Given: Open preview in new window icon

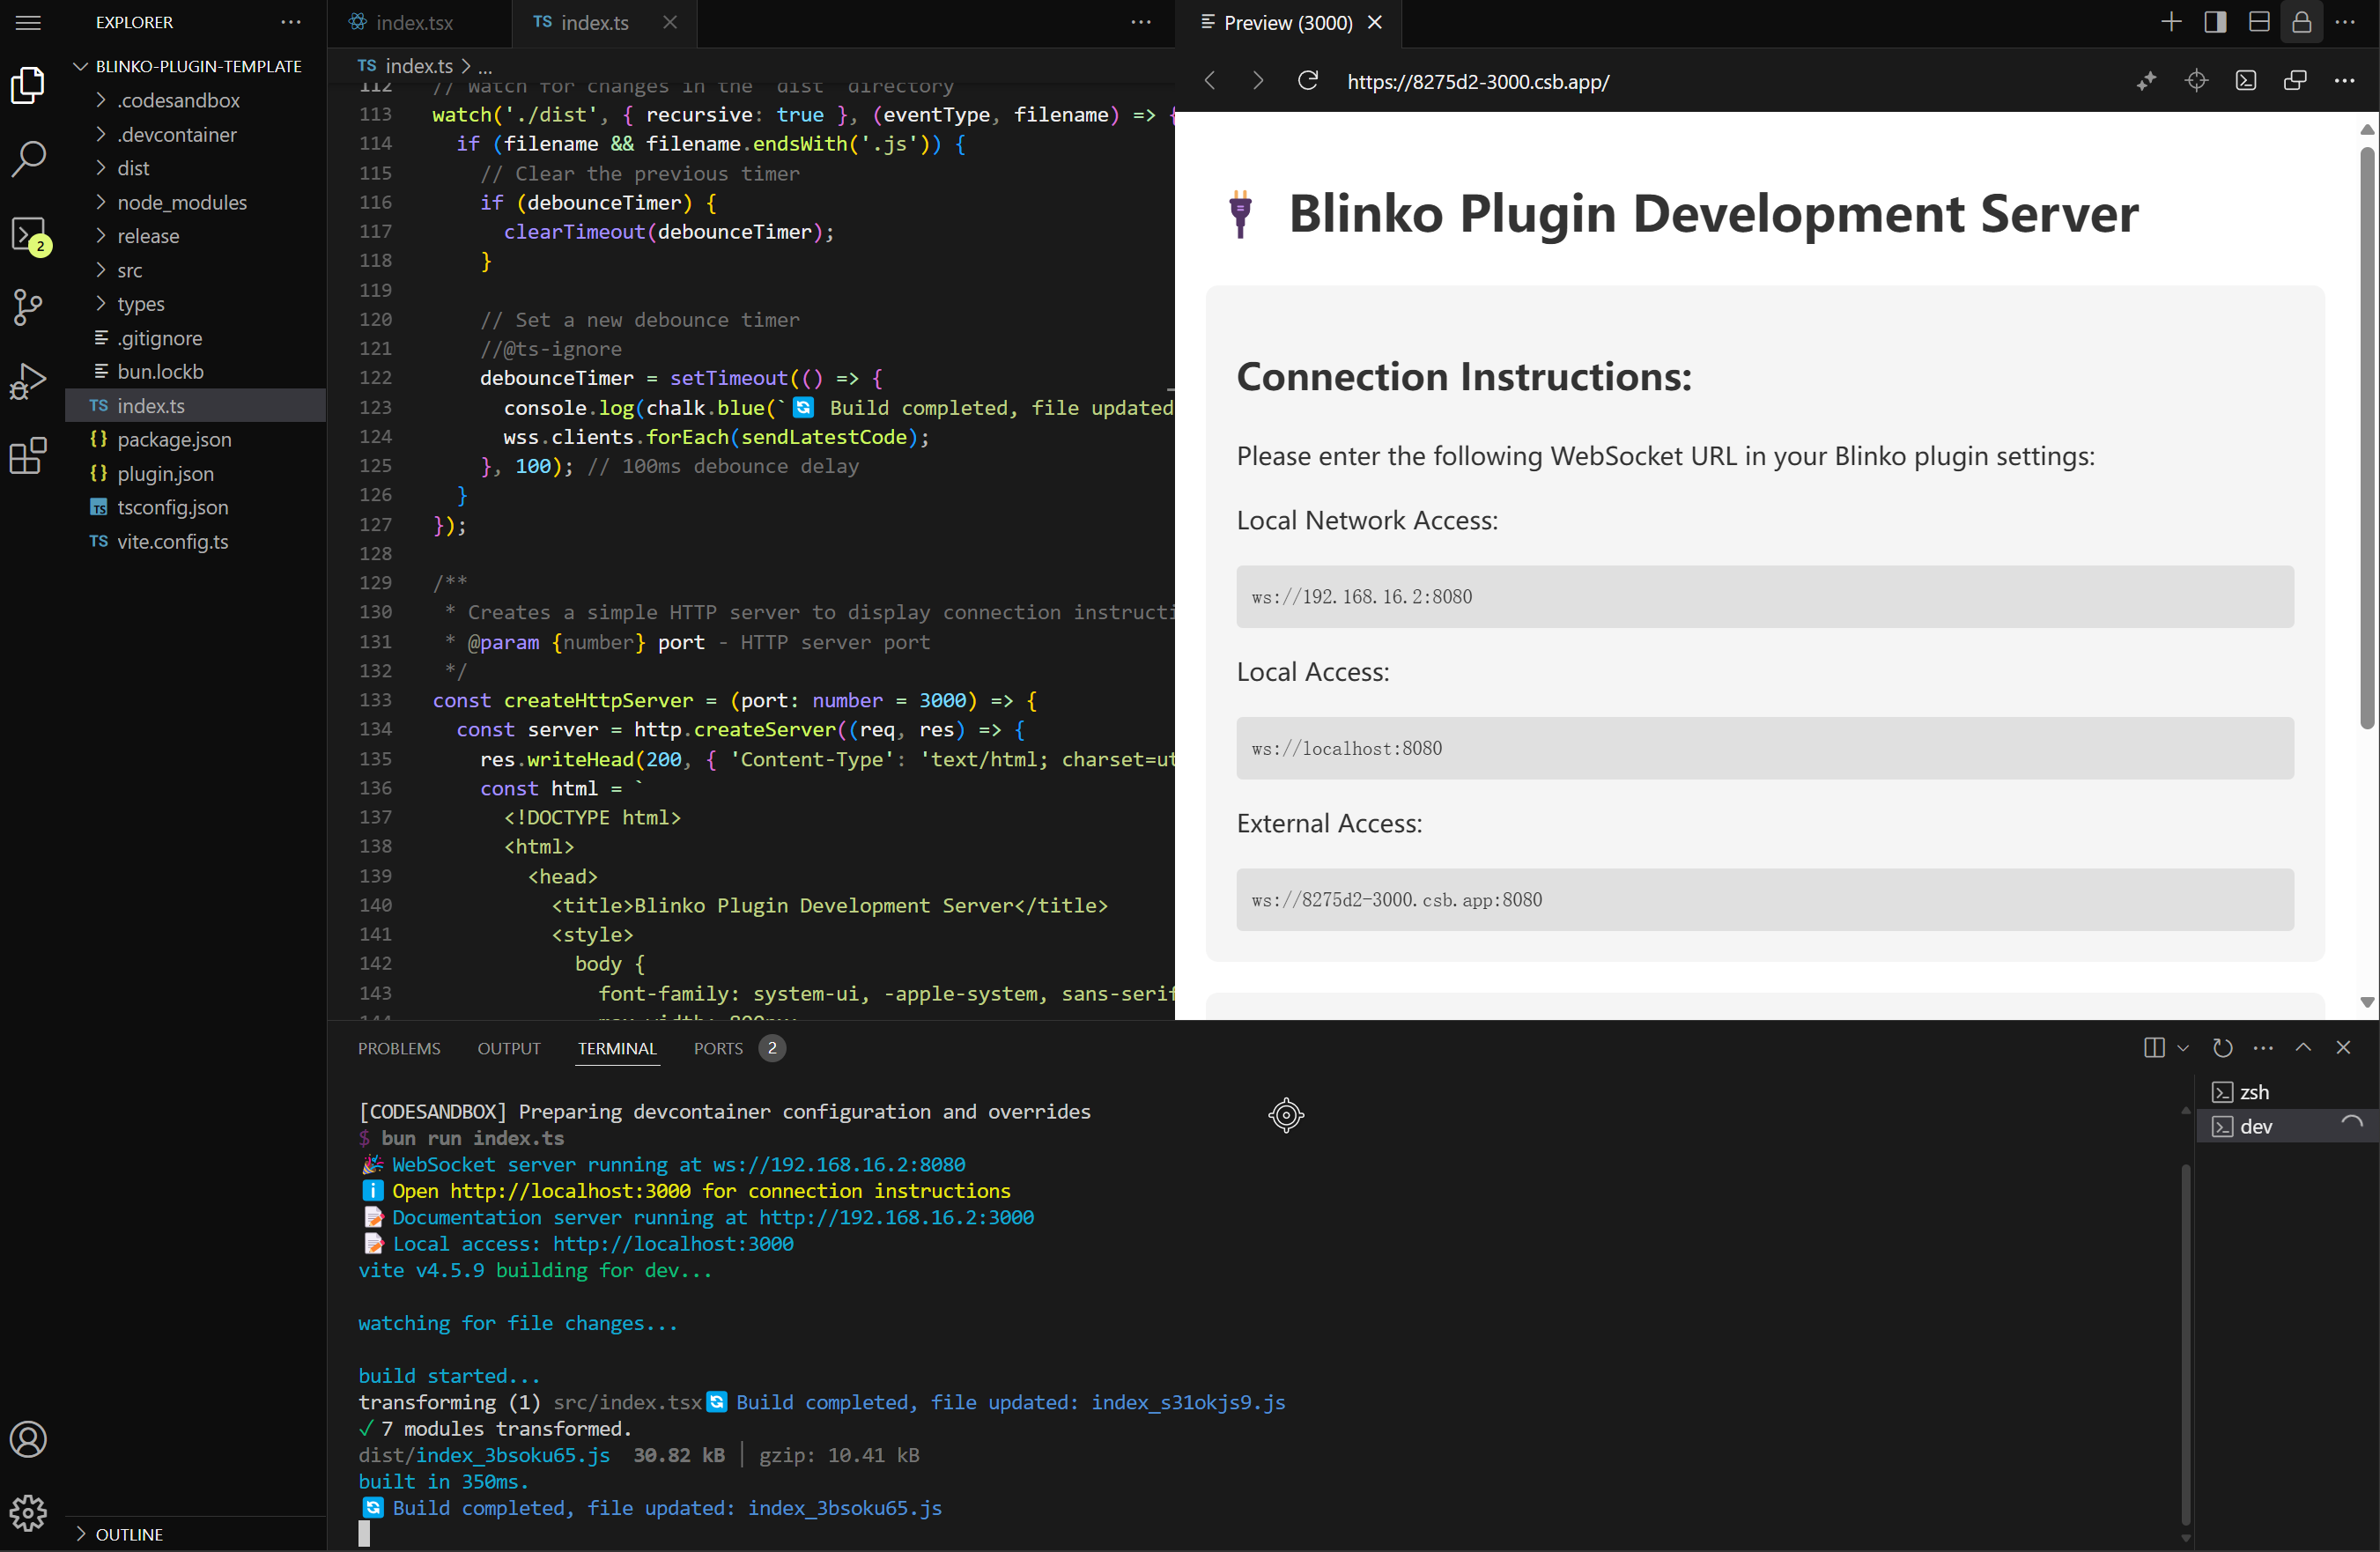Looking at the screenshot, I should 2295,81.
